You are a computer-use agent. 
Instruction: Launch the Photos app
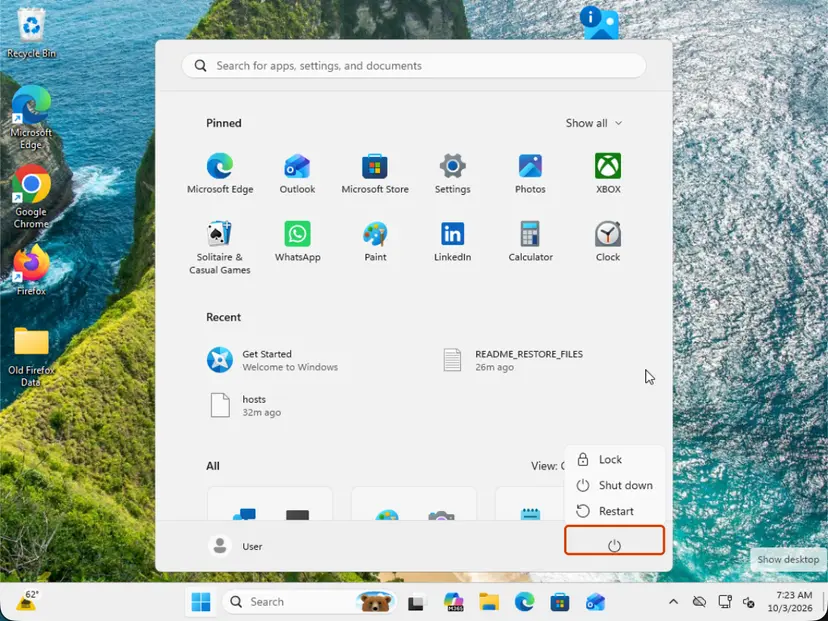(530, 174)
